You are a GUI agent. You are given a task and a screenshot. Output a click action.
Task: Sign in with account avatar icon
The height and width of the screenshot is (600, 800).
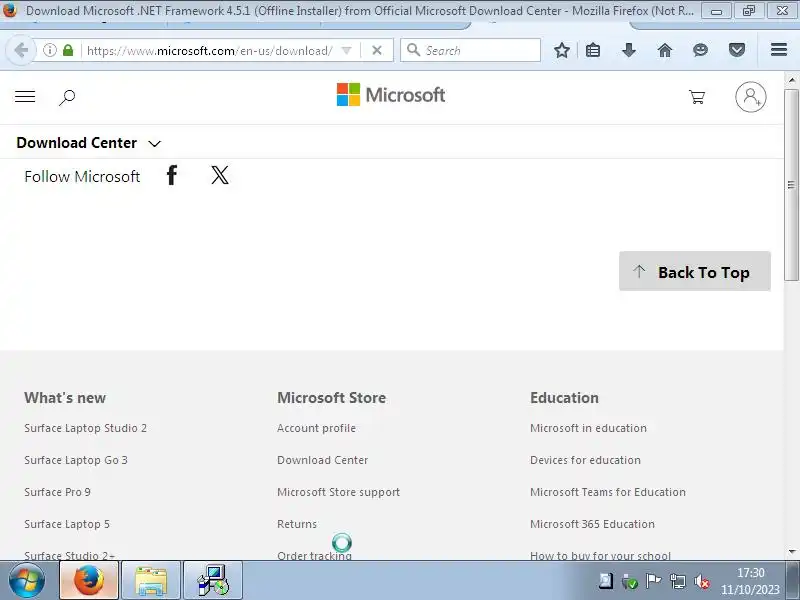tap(751, 96)
